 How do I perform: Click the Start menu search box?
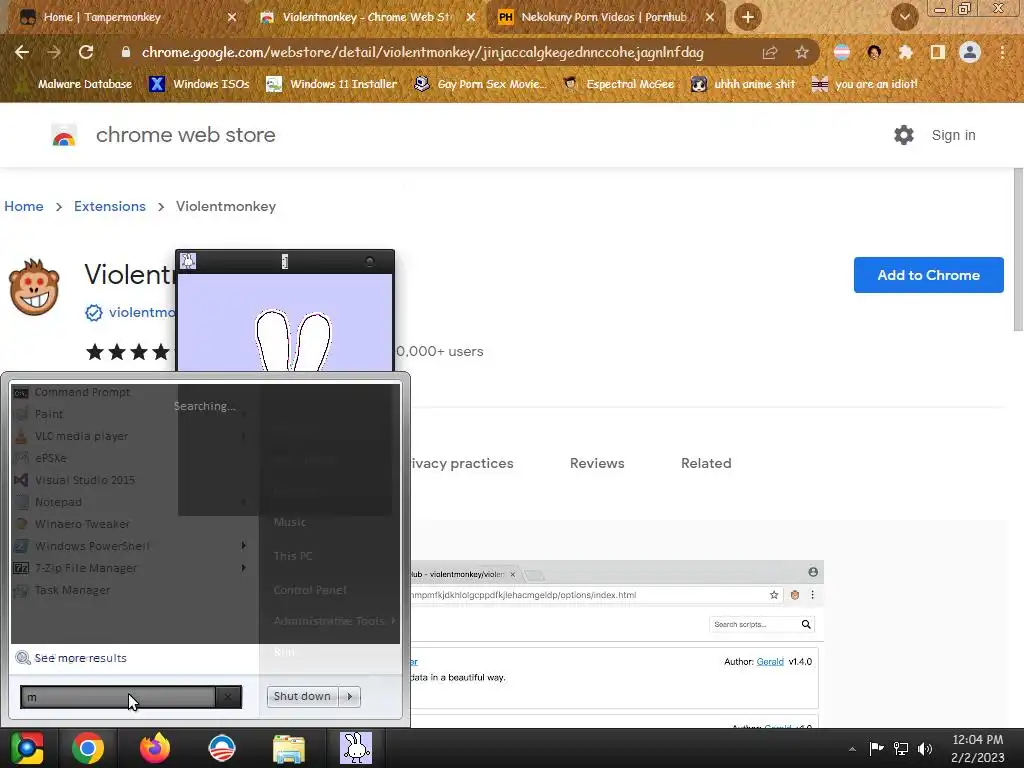(x=118, y=697)
